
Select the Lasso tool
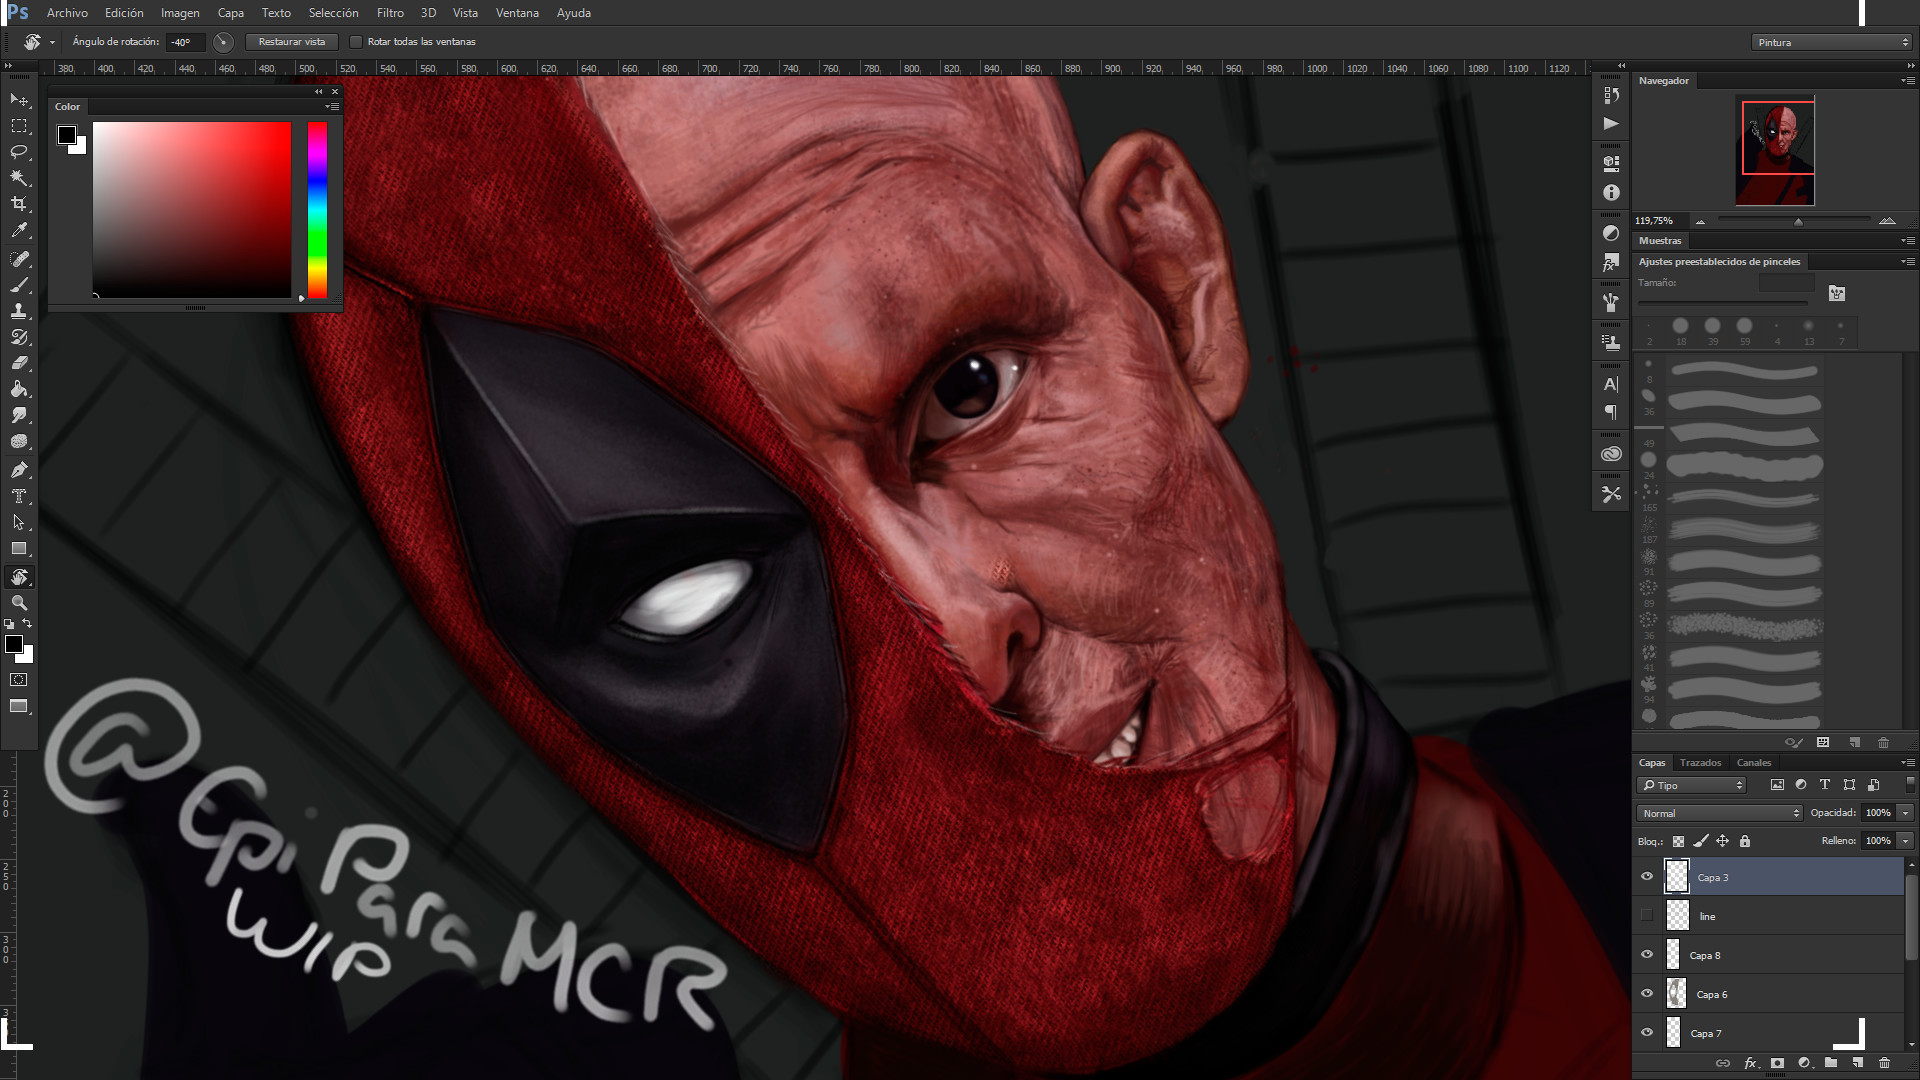coord(19,152)
